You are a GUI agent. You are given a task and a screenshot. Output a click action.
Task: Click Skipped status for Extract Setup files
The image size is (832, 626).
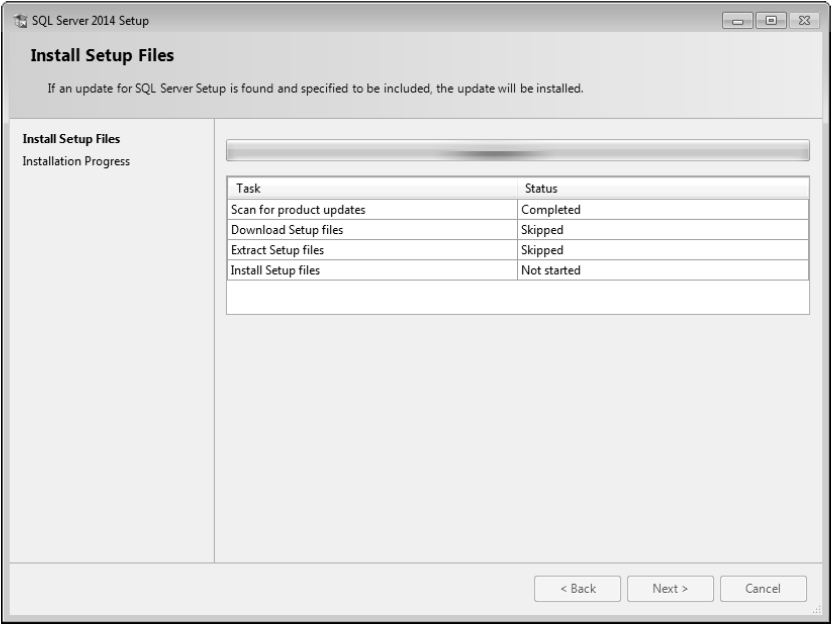(x=663, y=250)
